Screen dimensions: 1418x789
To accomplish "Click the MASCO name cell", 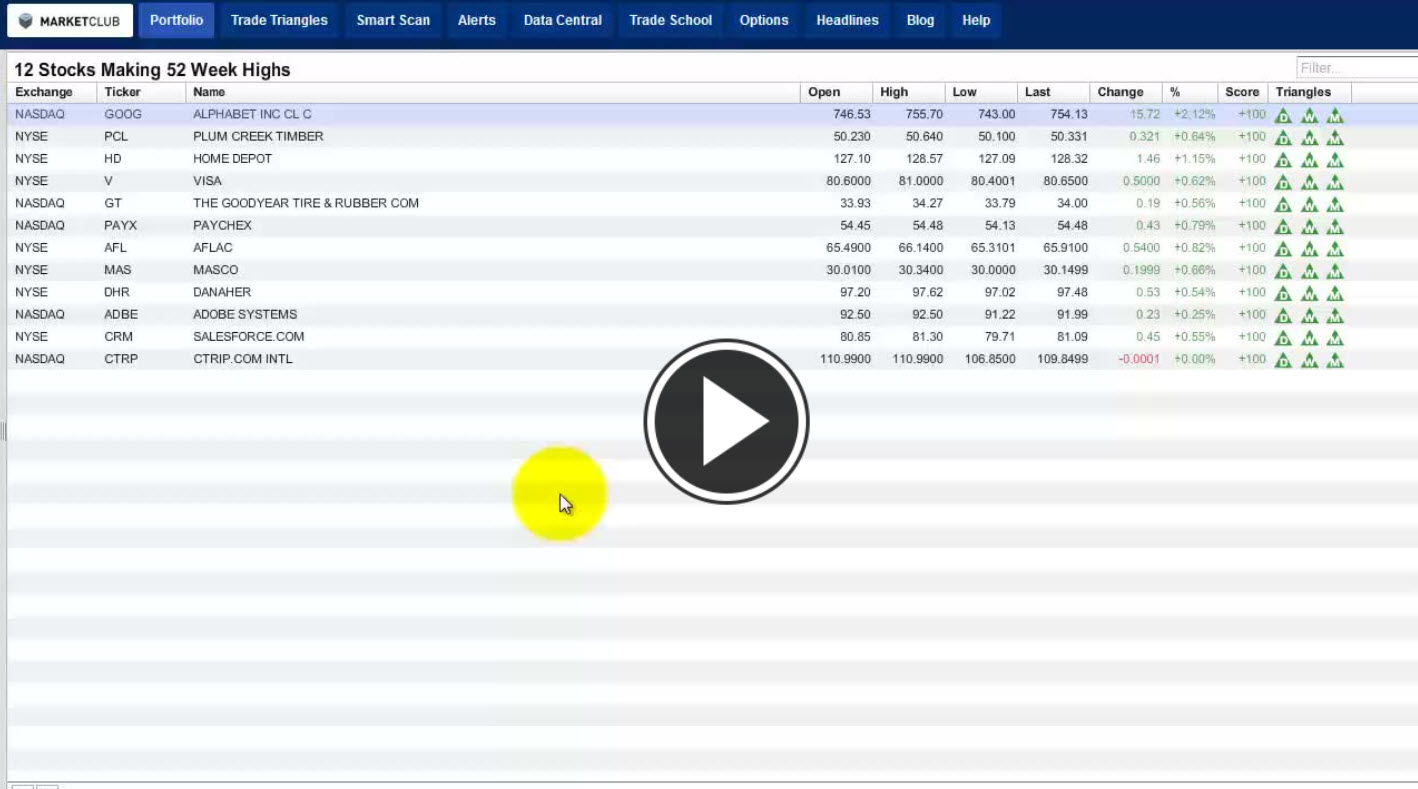I will click(x=216, y=270).
